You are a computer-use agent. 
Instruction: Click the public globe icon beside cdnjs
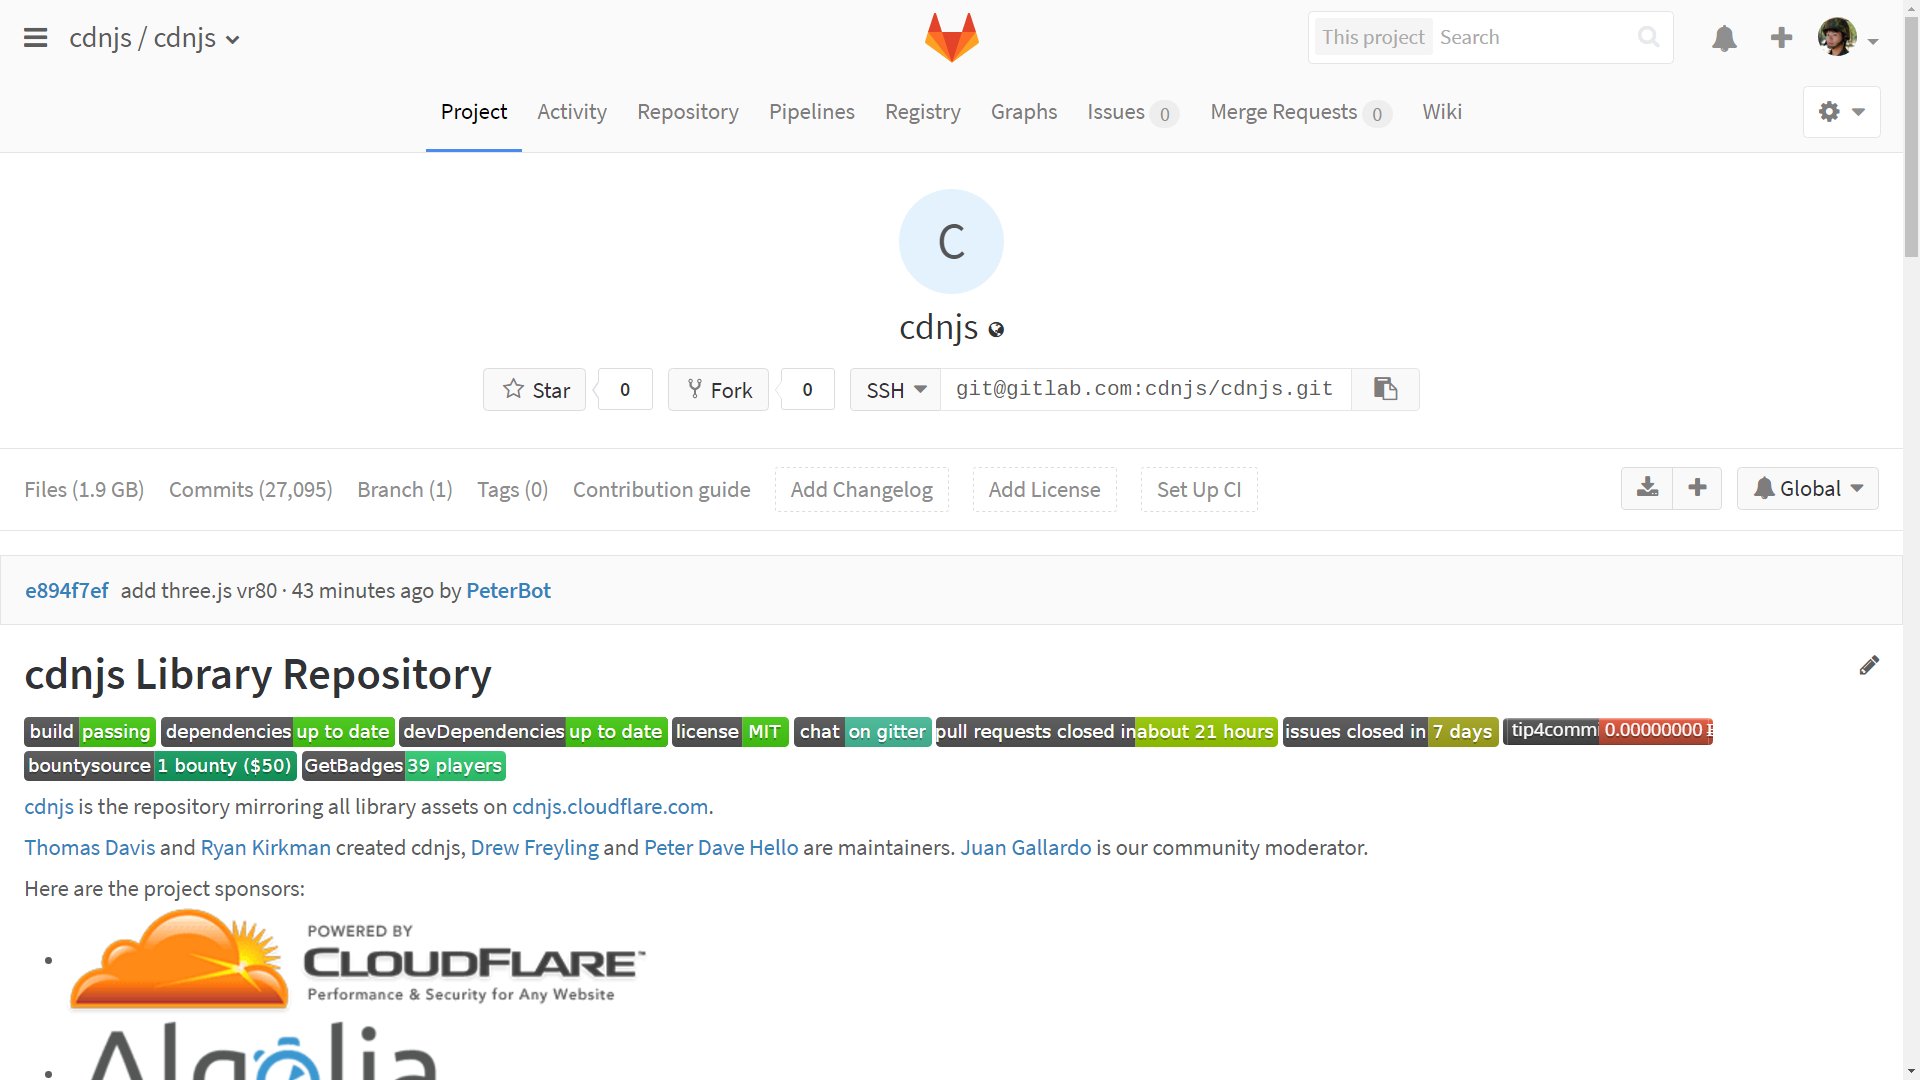coord(996,329)
